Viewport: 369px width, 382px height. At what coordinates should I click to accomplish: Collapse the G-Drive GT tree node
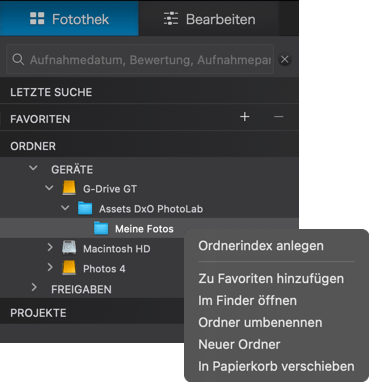coord(49,188)
